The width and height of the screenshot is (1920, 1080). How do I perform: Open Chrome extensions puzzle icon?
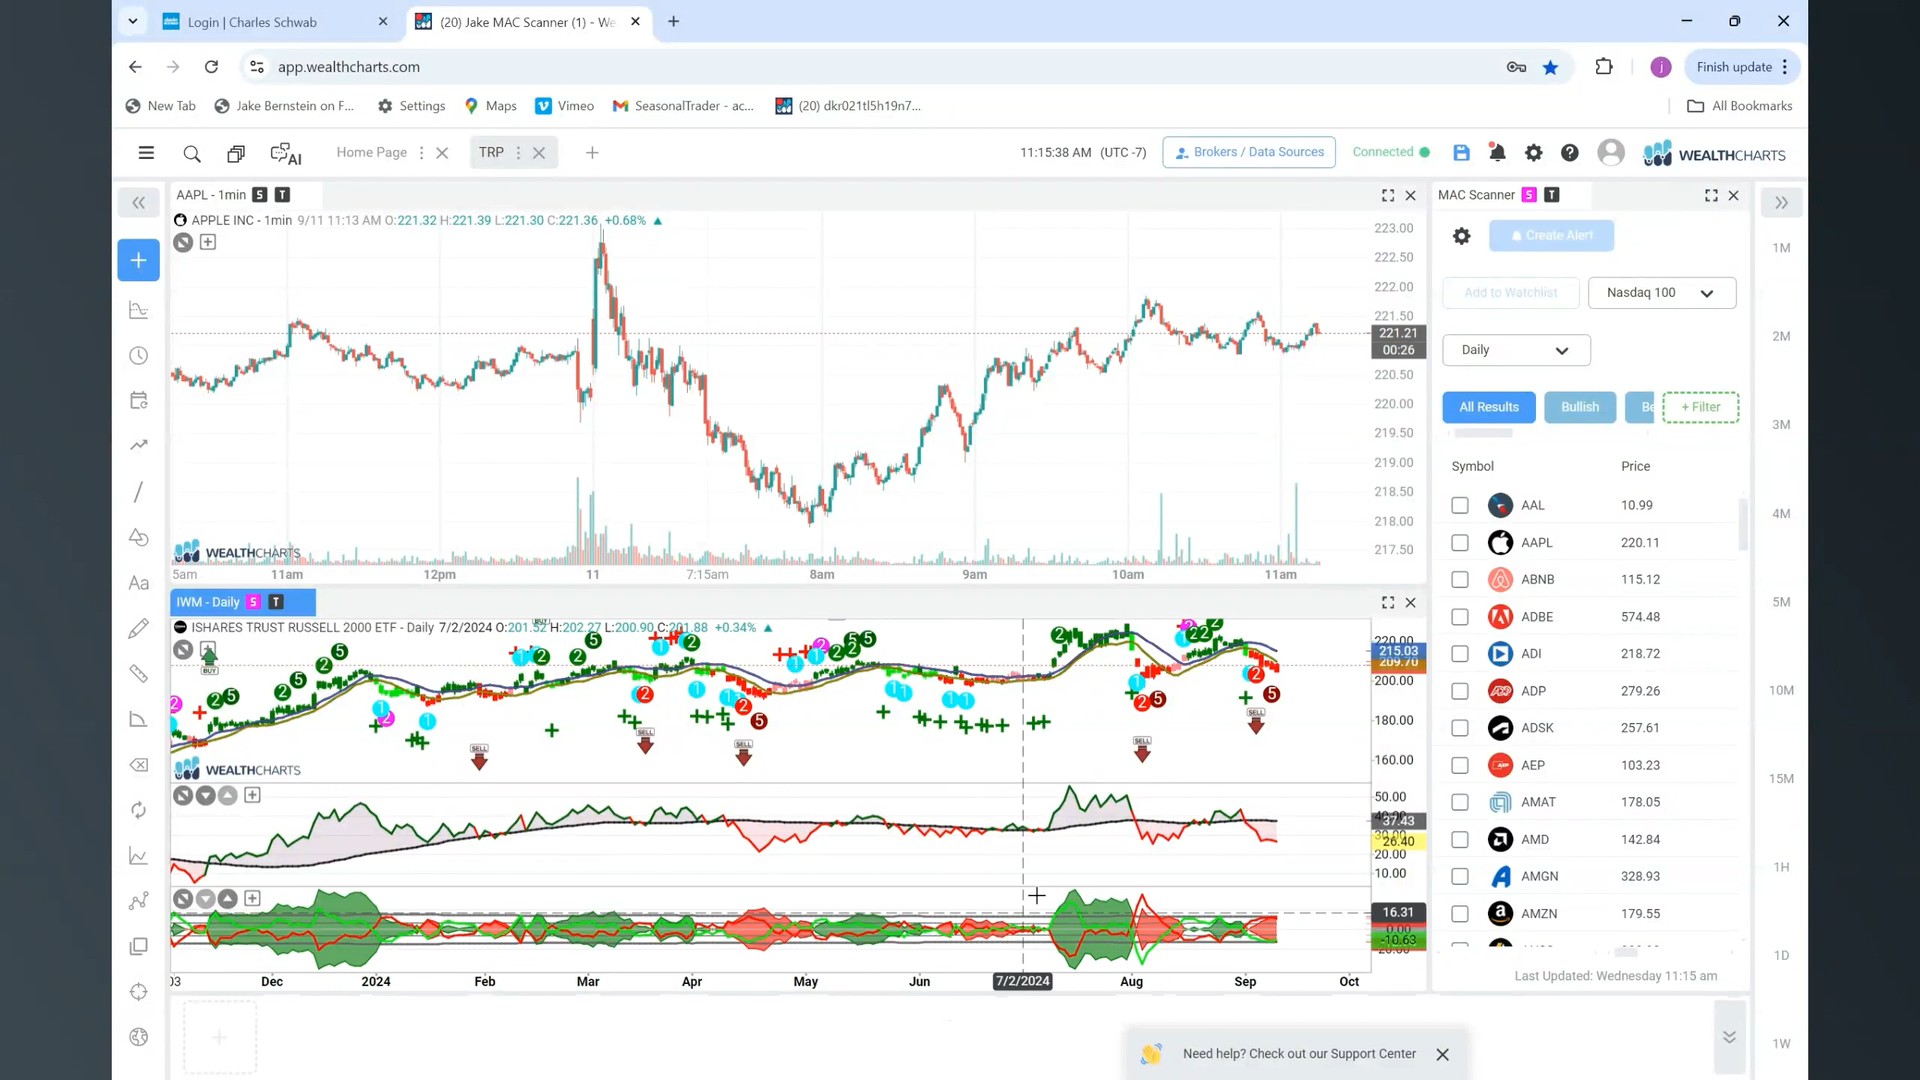[x=1604, y=67]
